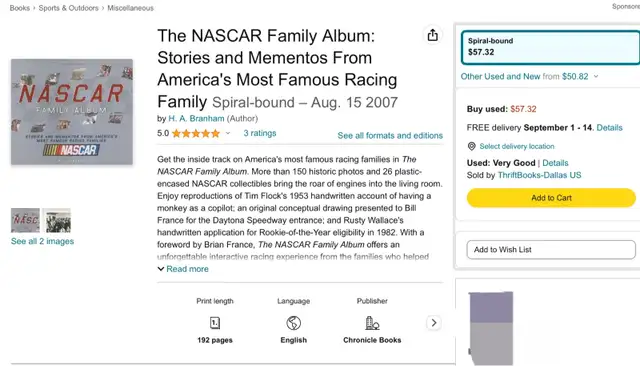Image resolution: width=640 pixels, height=366 pixels.
Task: Expand Other Used and New offers
Action: click(x=529, y=76)
